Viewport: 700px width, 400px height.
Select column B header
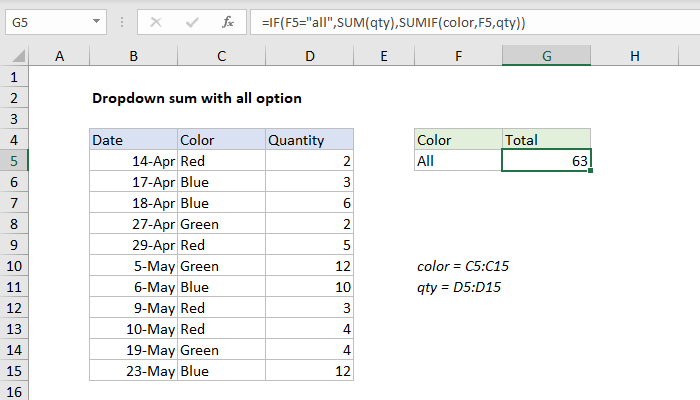click(133, 57)
